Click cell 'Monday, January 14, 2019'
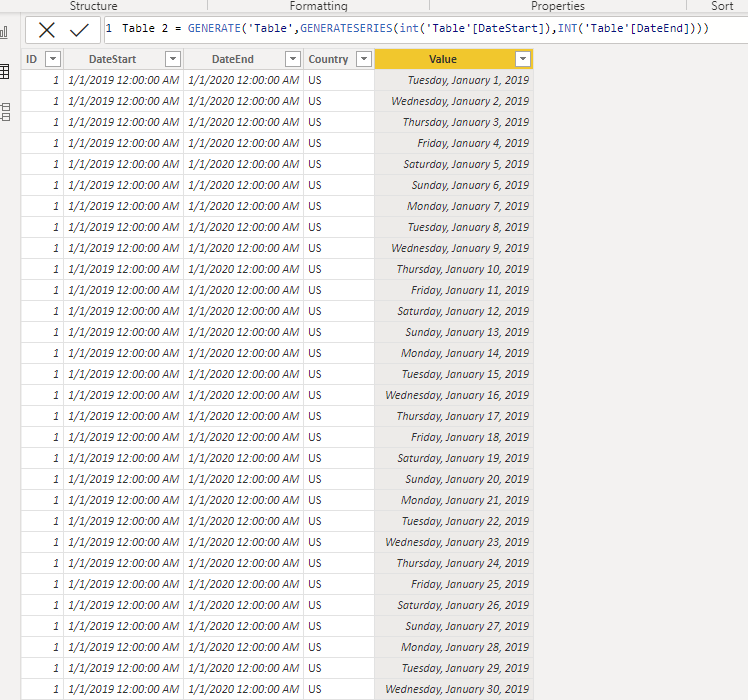 click(x=454, y=353)
